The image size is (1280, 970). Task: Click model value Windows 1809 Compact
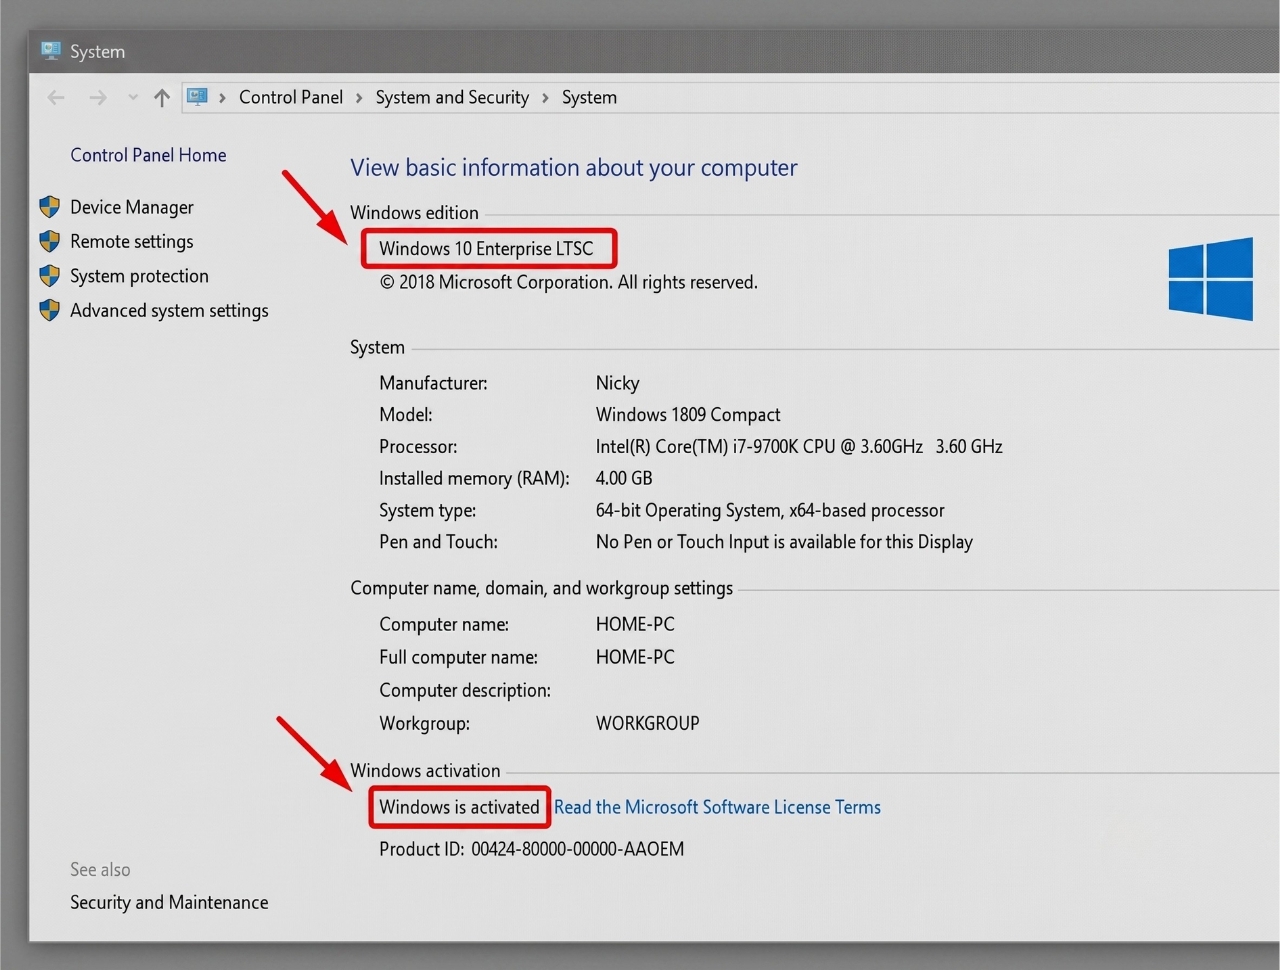click(688, 414)
